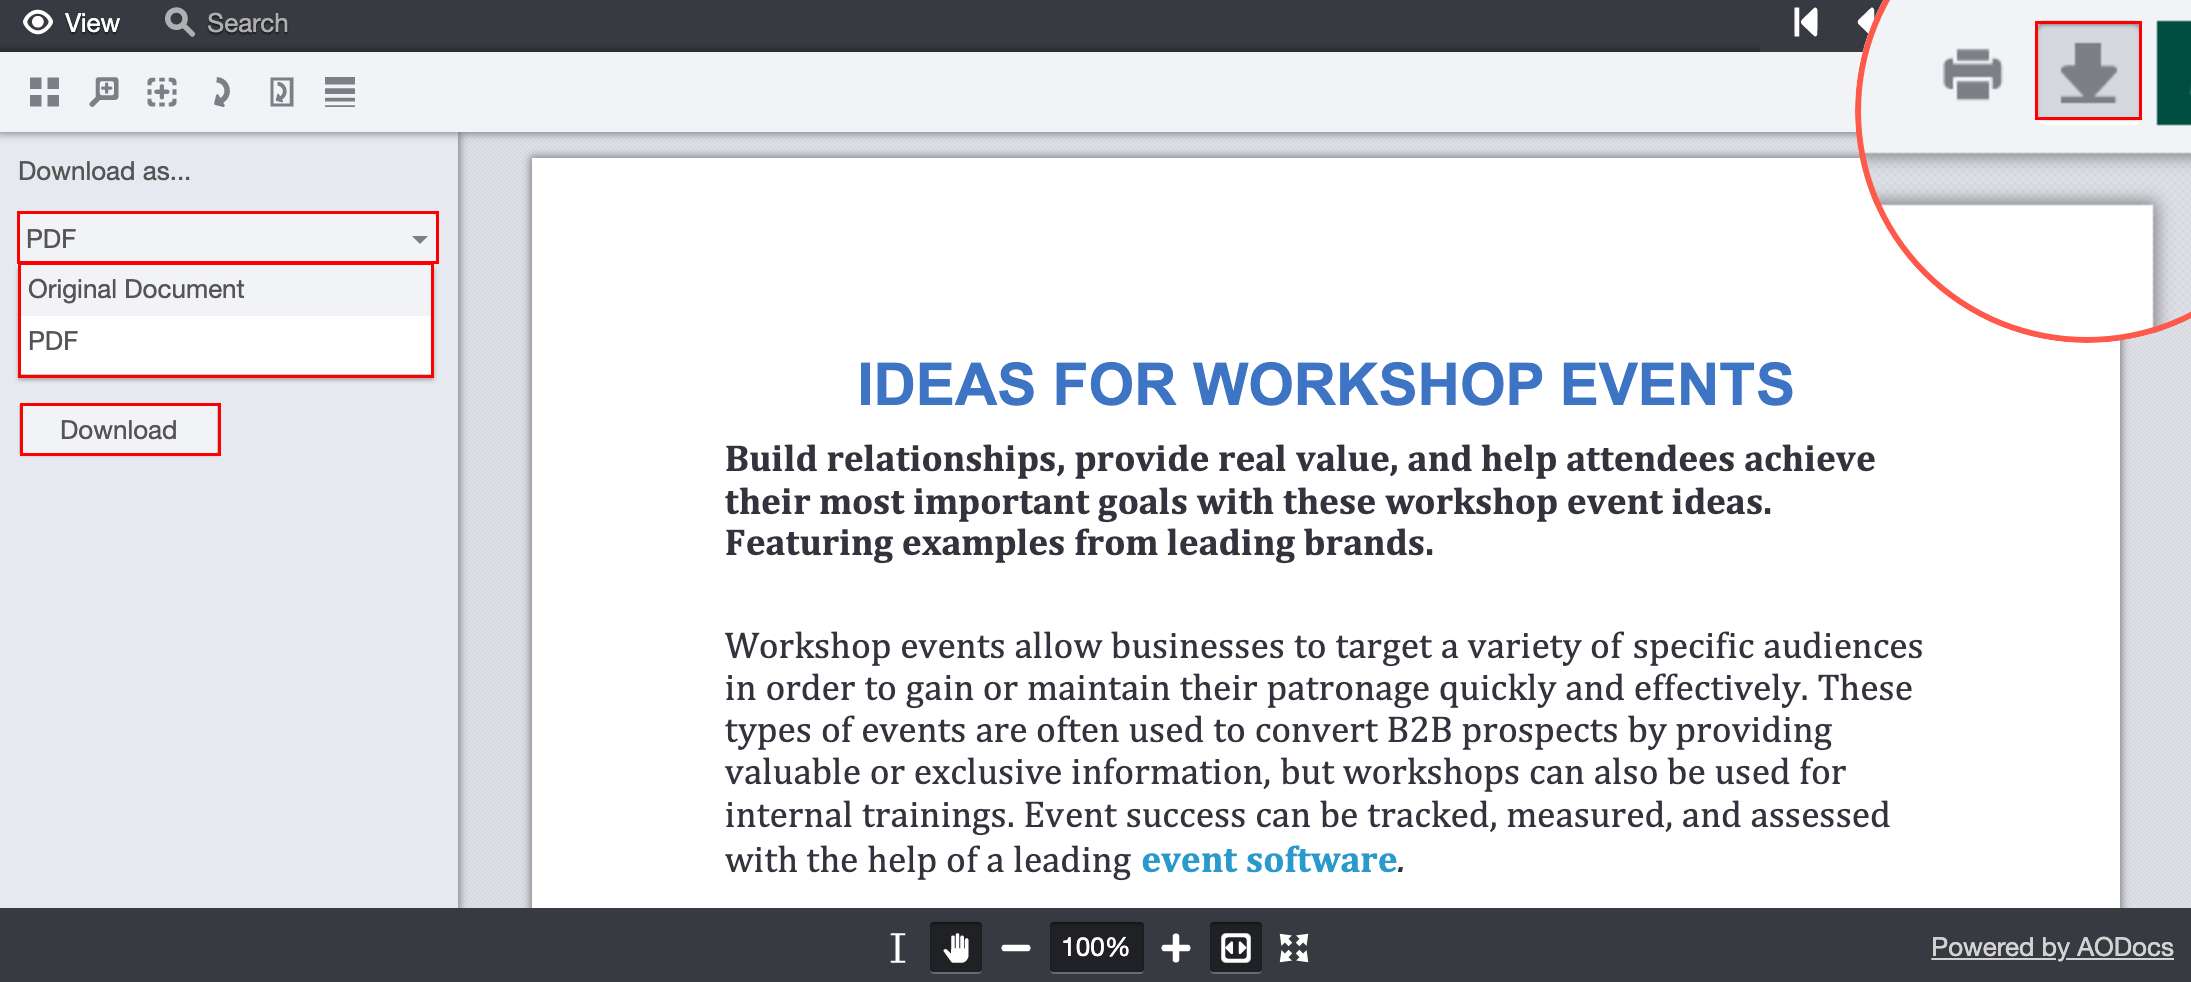2191x982 pixels.
Task: Jump to the first page
Action: point(1805,22)
